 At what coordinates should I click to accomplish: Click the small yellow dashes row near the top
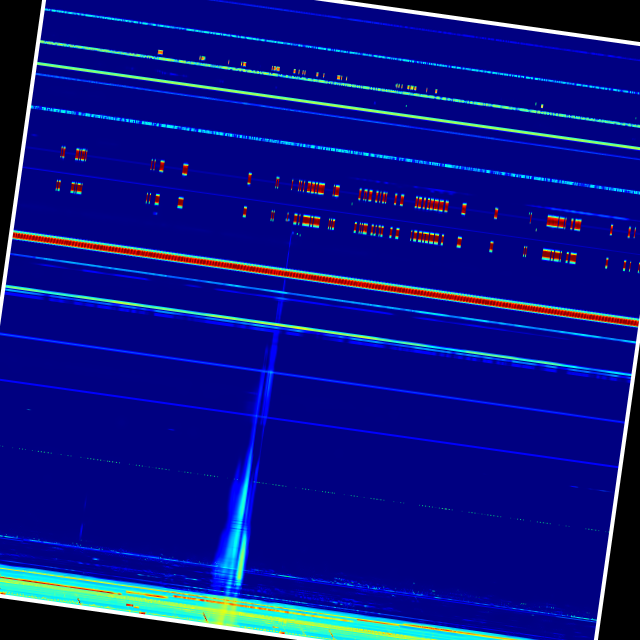(x=300, y=72)
